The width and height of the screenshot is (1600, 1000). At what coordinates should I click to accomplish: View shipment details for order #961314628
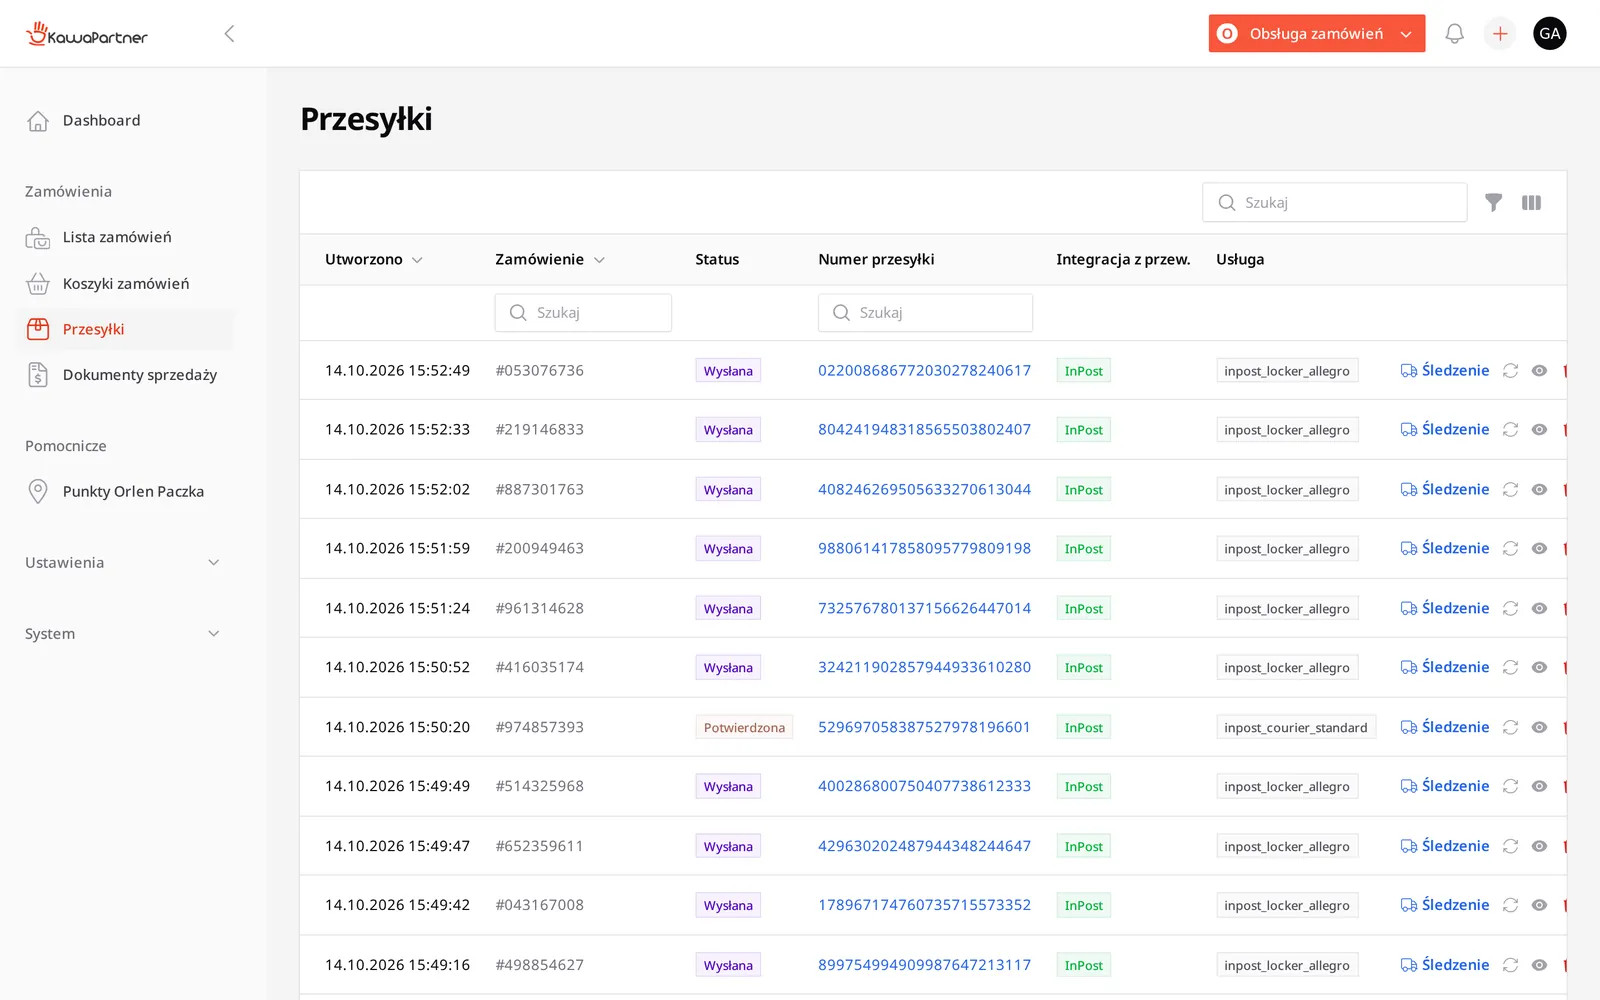pyautogui.click(x=1540, y=609)
